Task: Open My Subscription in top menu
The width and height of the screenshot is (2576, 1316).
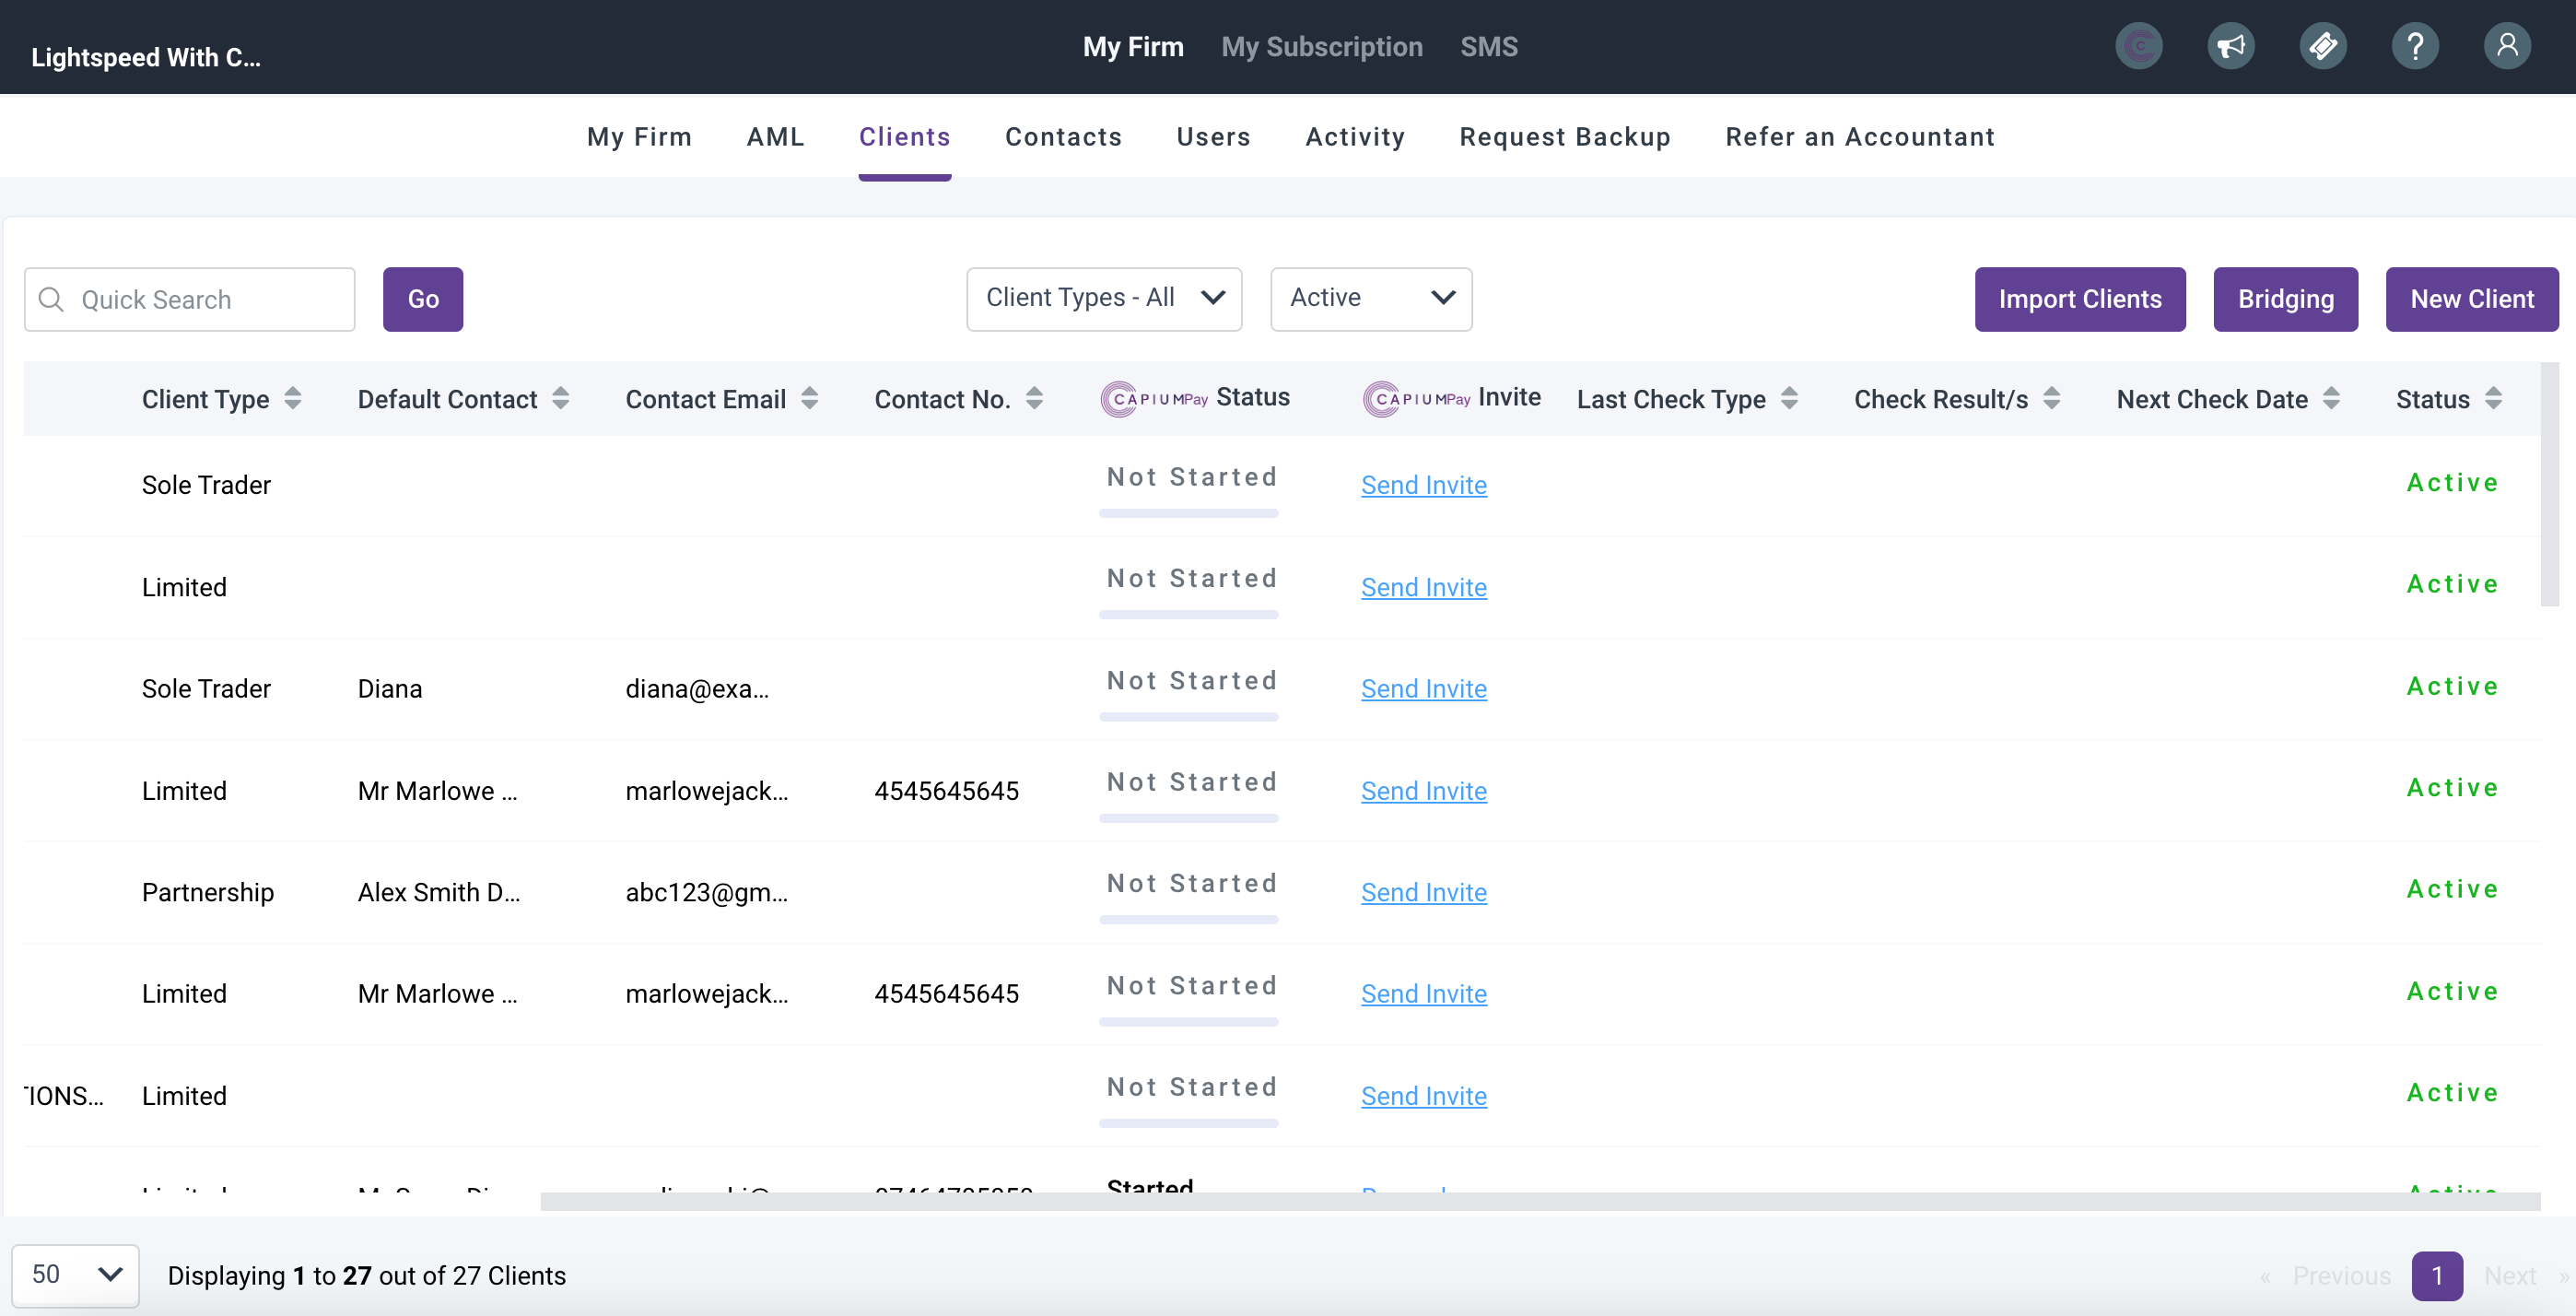Action: click(x=1321, y=47)
